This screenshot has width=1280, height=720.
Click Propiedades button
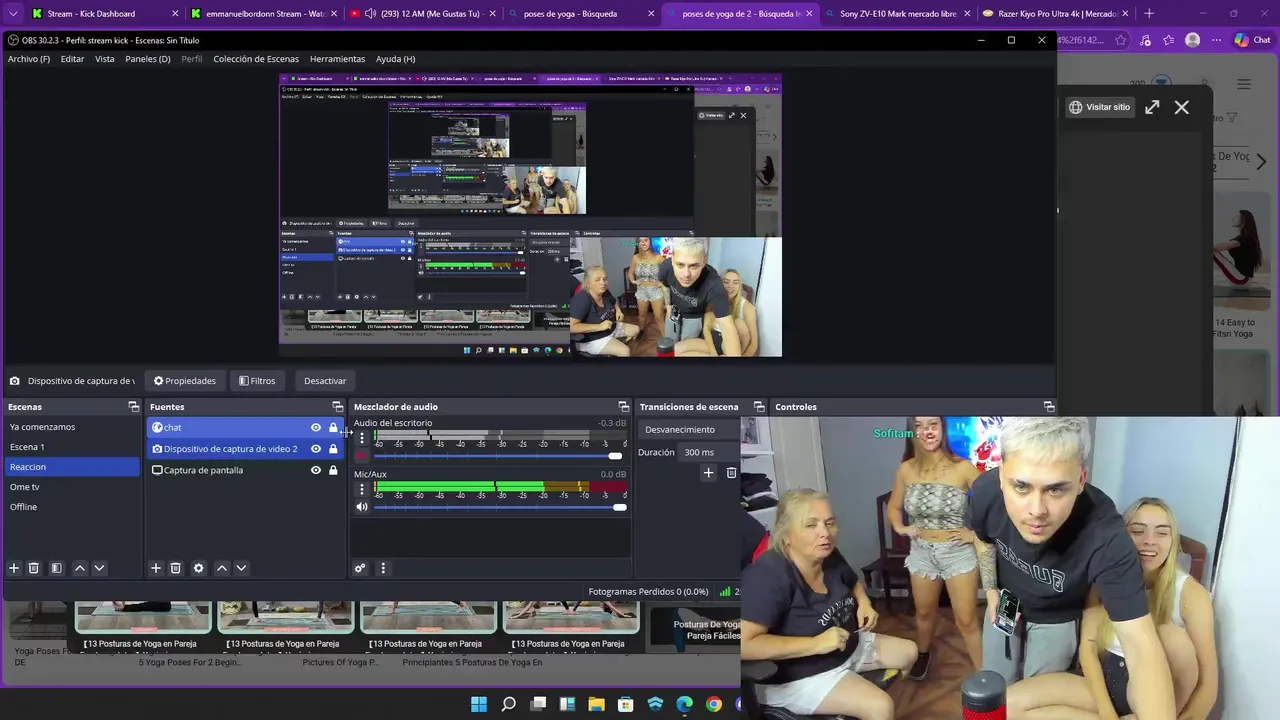click(x=184, y=381)
